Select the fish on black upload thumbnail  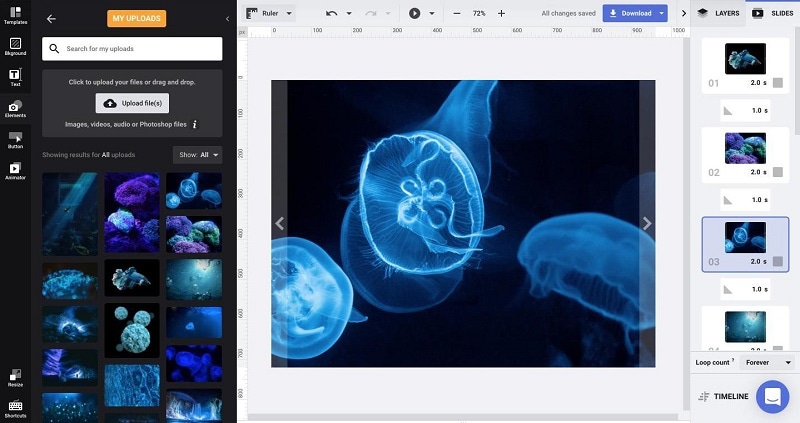pyautogui.click(x=132, y=278)
